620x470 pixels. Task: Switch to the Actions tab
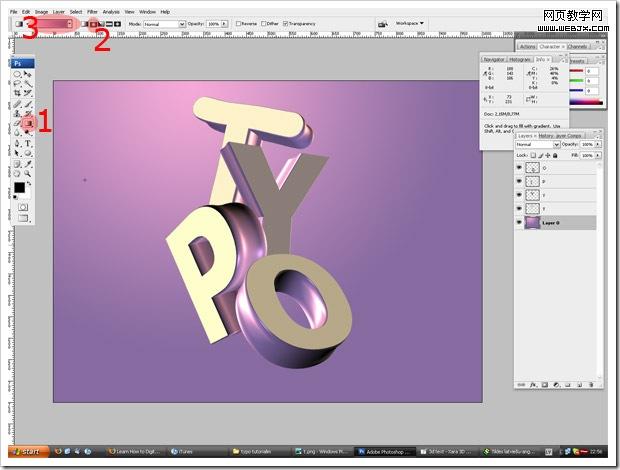point(527,47)
